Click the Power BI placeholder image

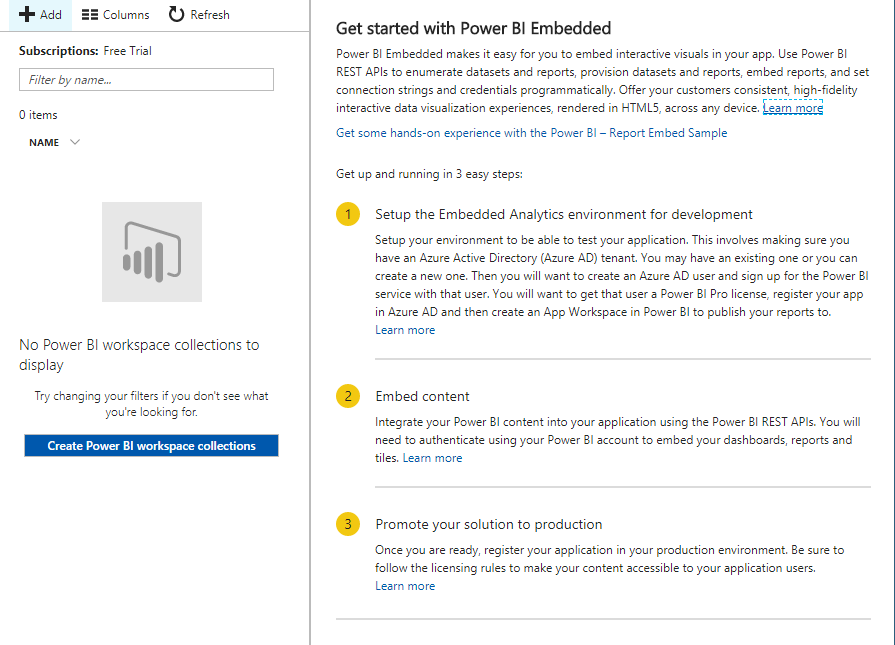(x=152, y=252)
